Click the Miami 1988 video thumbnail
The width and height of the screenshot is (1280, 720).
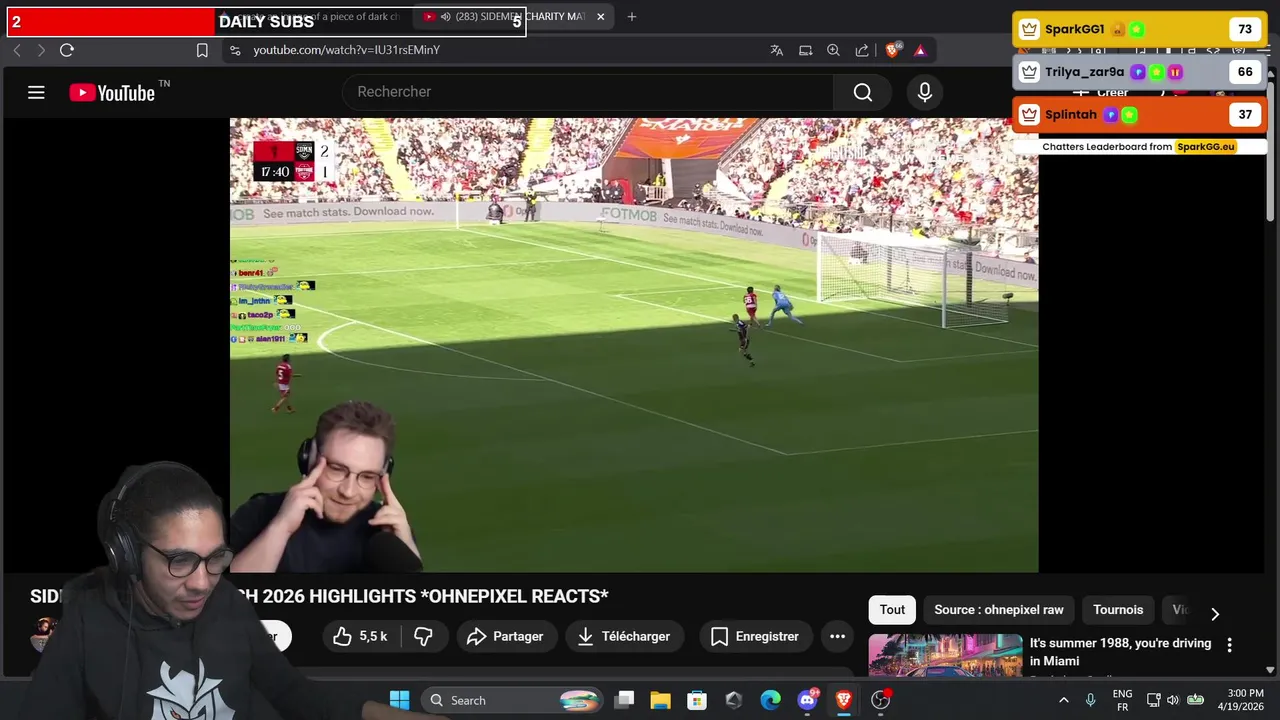coord(945,655)
